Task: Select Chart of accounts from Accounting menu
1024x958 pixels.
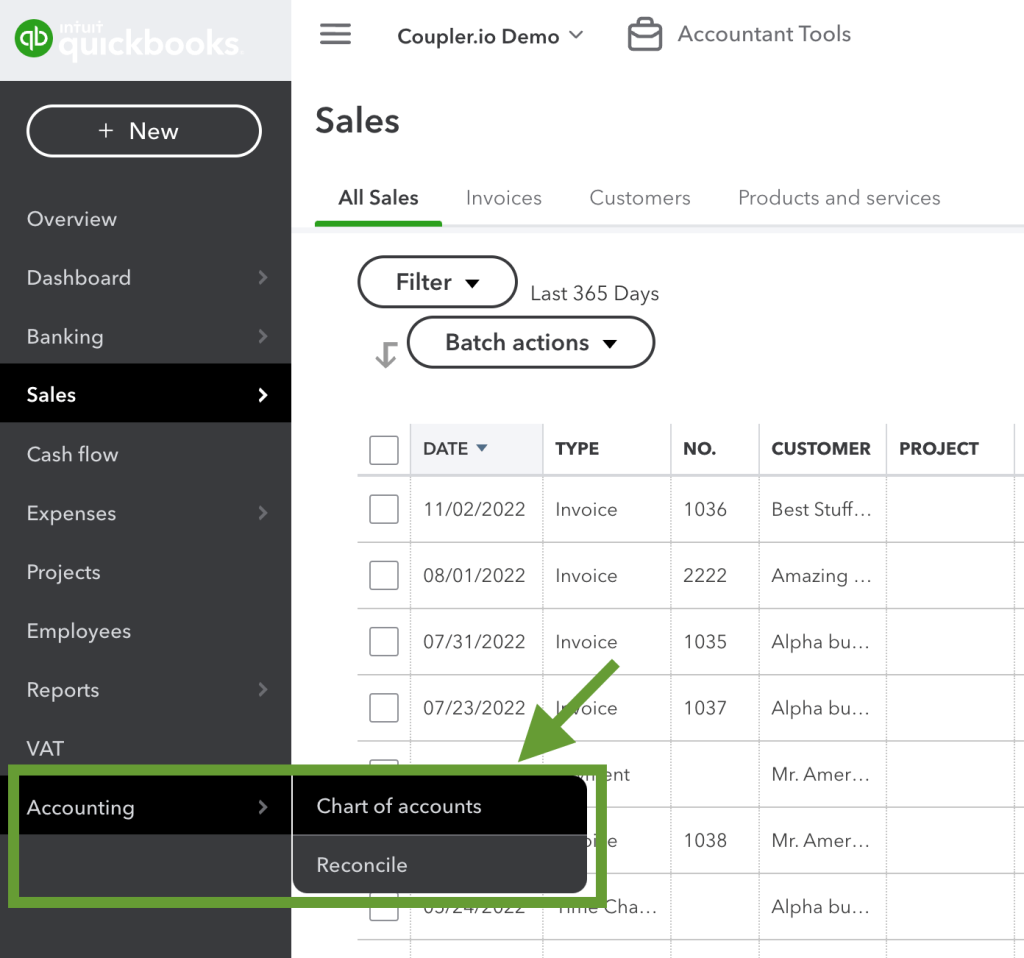Action: pyautogui.click(x=399, y=805)
